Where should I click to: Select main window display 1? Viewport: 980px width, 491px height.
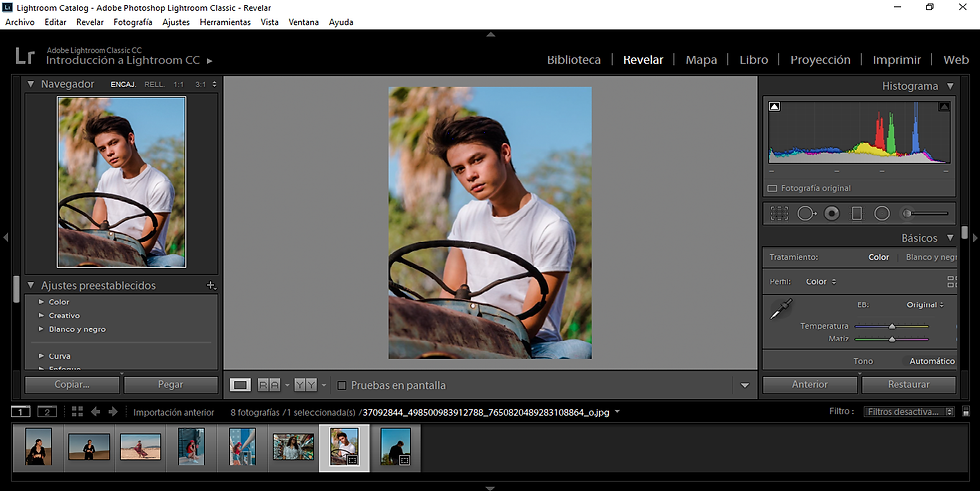pos(21,412)
